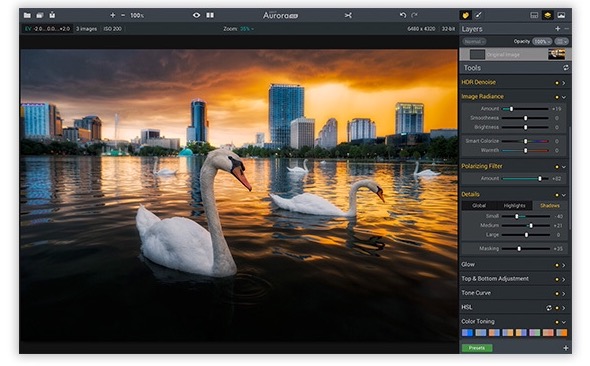Click the crop and transform tool icon
The height and width of the screenshot is (366, 590).
[348, 15]
